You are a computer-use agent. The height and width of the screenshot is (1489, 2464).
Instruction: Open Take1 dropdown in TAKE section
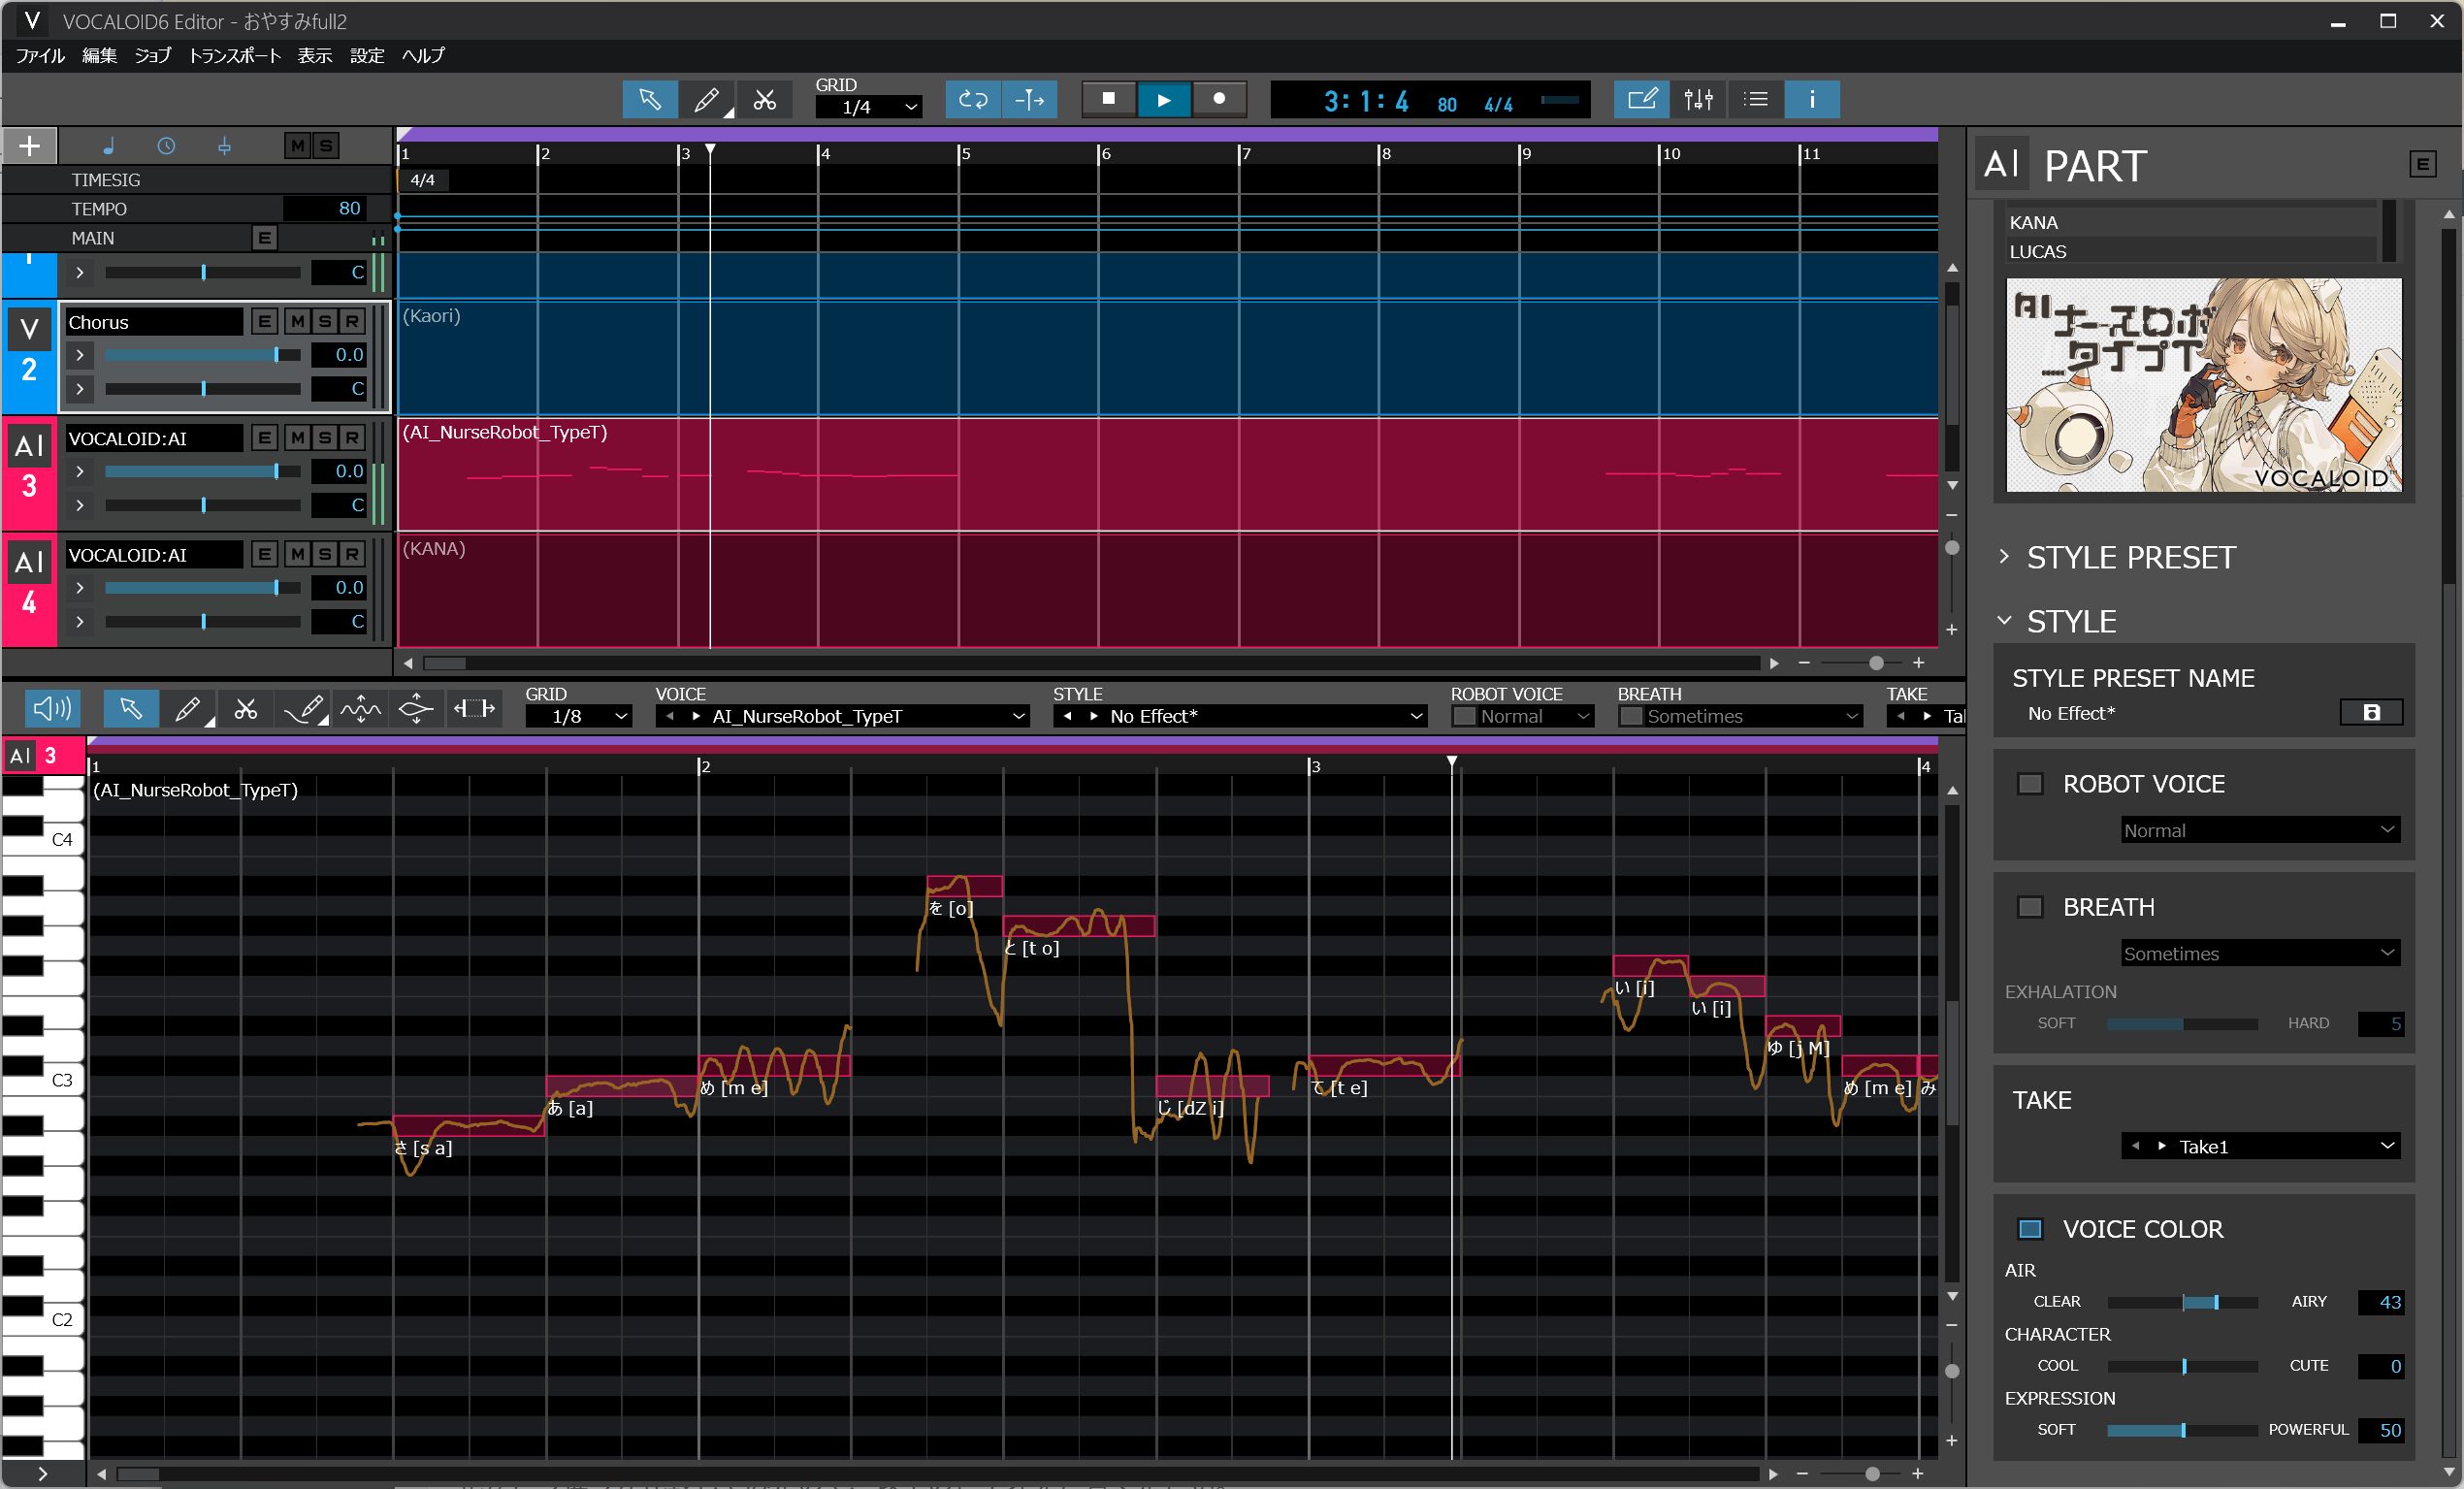click(x=2260, y=1146)
